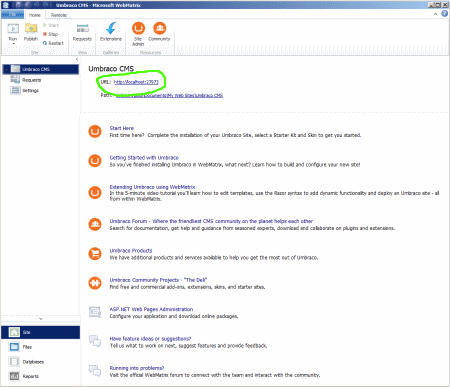
Task: Open the Run dropdown arrow
Action: (13, 44)
